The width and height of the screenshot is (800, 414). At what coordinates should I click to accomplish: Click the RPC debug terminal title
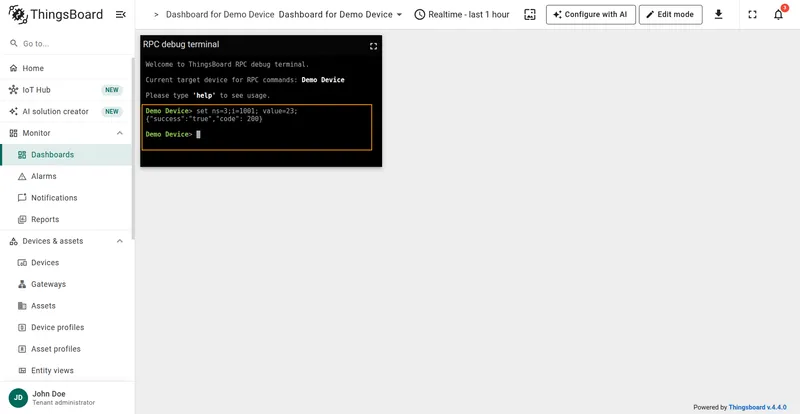pyautogui.click(x=181, y=44)
